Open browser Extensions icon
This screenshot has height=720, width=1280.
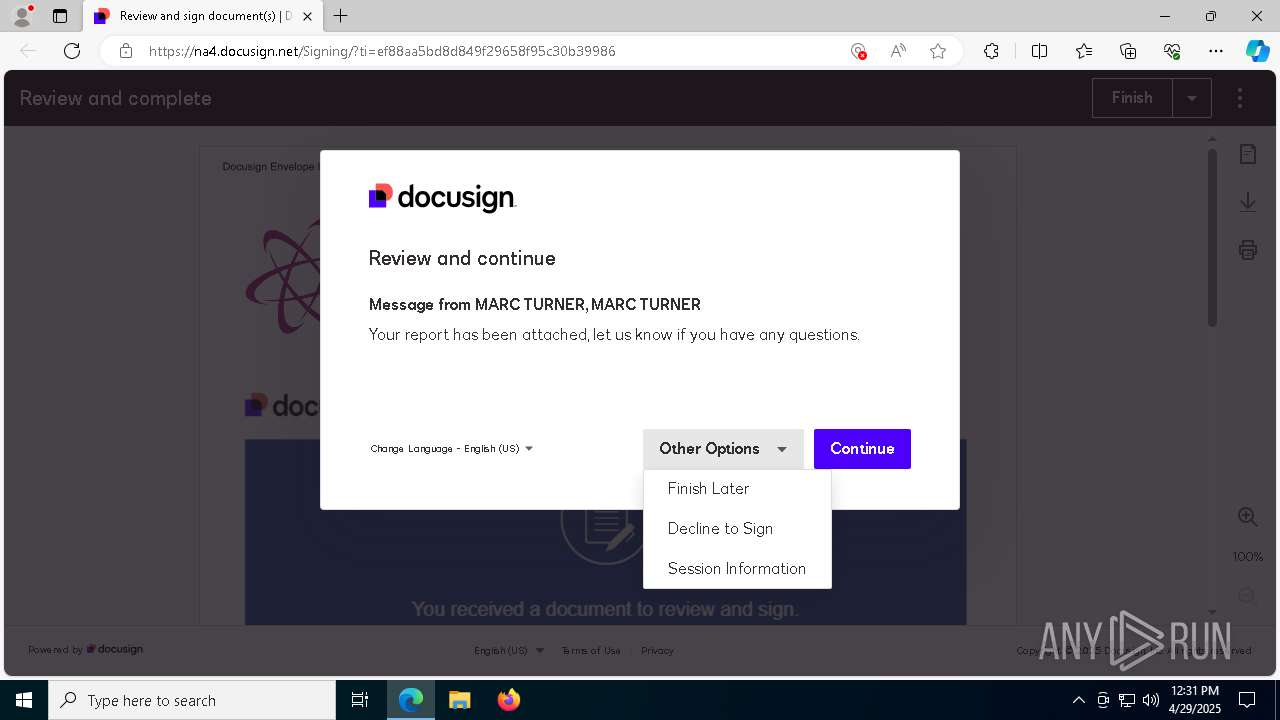[991, 51]
